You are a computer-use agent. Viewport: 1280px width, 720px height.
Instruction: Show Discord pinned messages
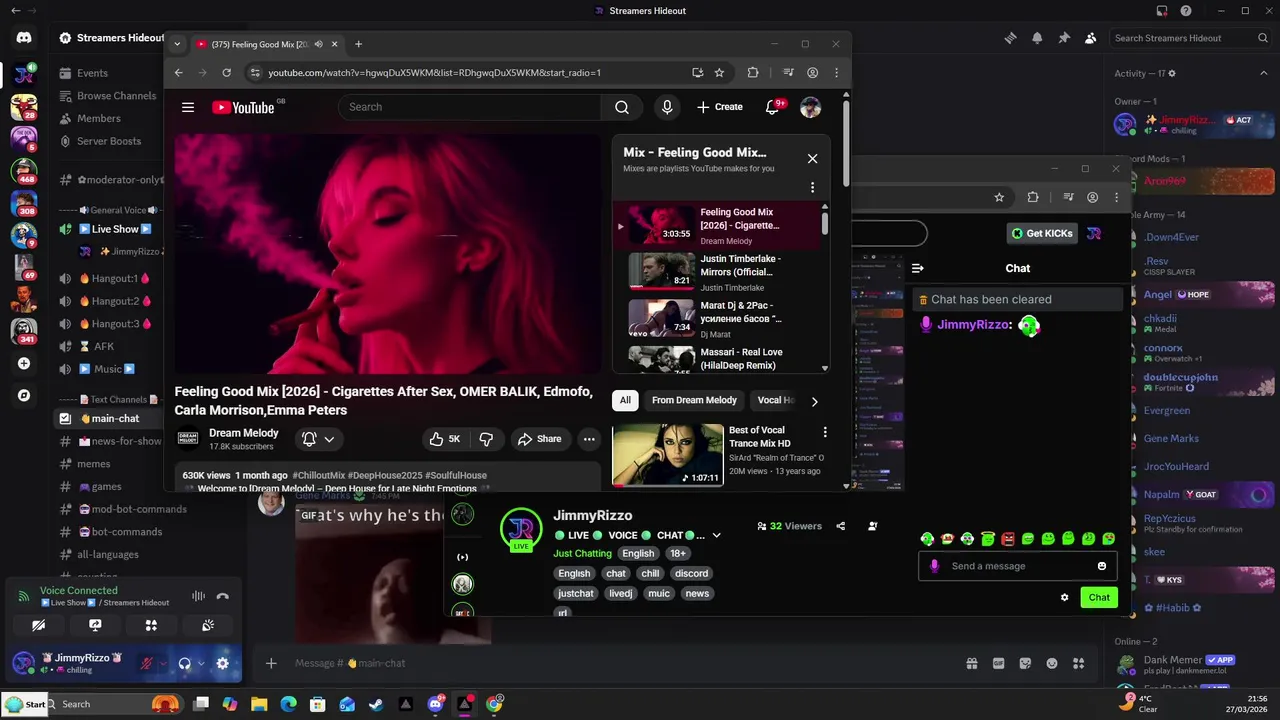[x=1064, y=38]
